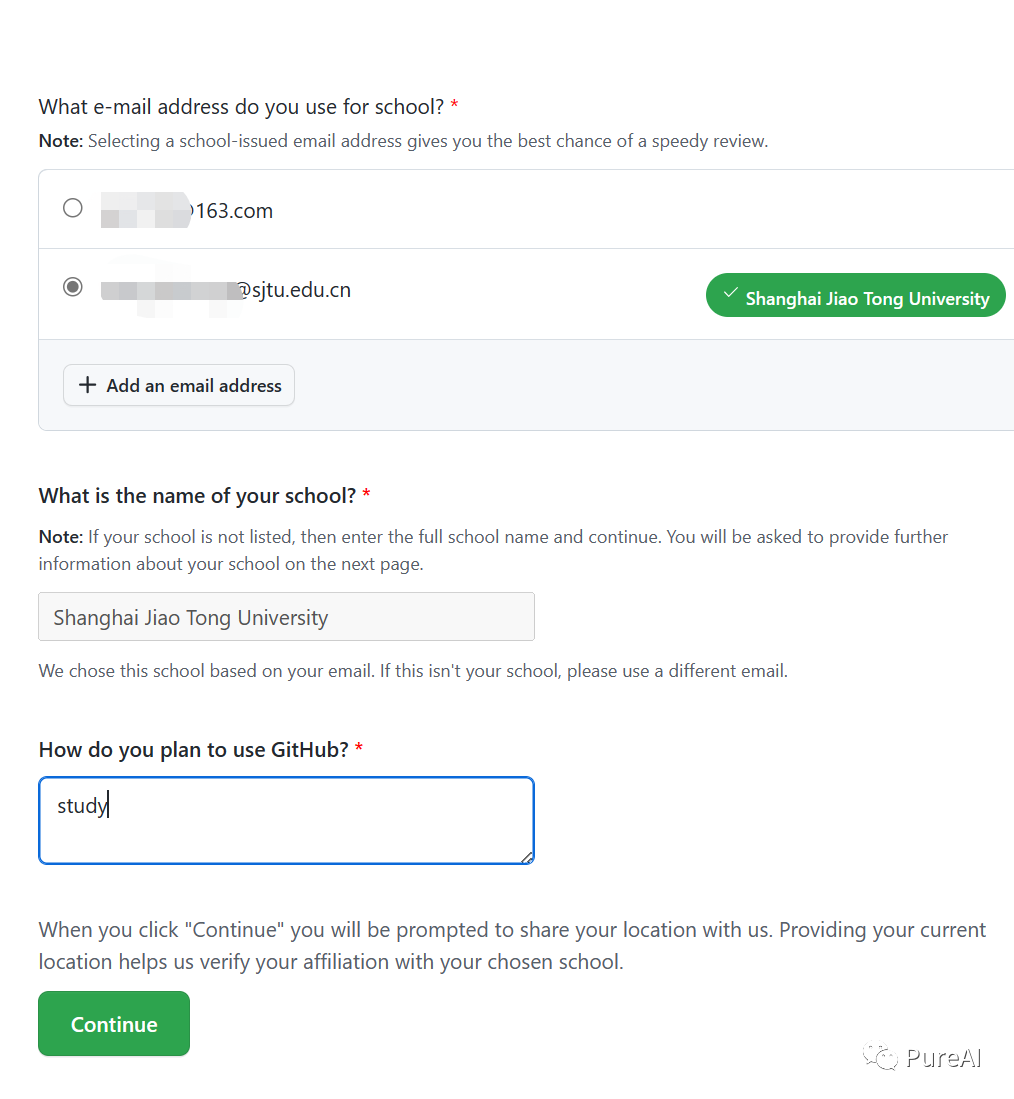Click the asterisk next to school name question
The width and height of the screenshot is (1014, 1099).
(x=365, y=494)
